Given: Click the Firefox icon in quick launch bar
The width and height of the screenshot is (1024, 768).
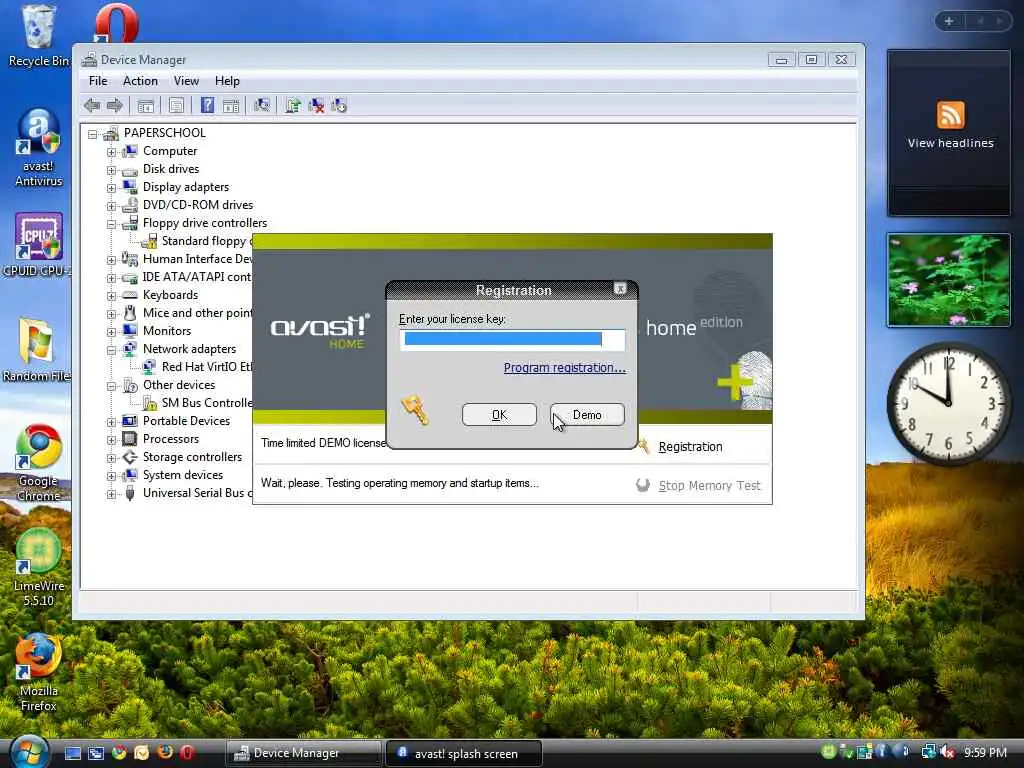Looking at the screenshot, I should tap(165, 752).
